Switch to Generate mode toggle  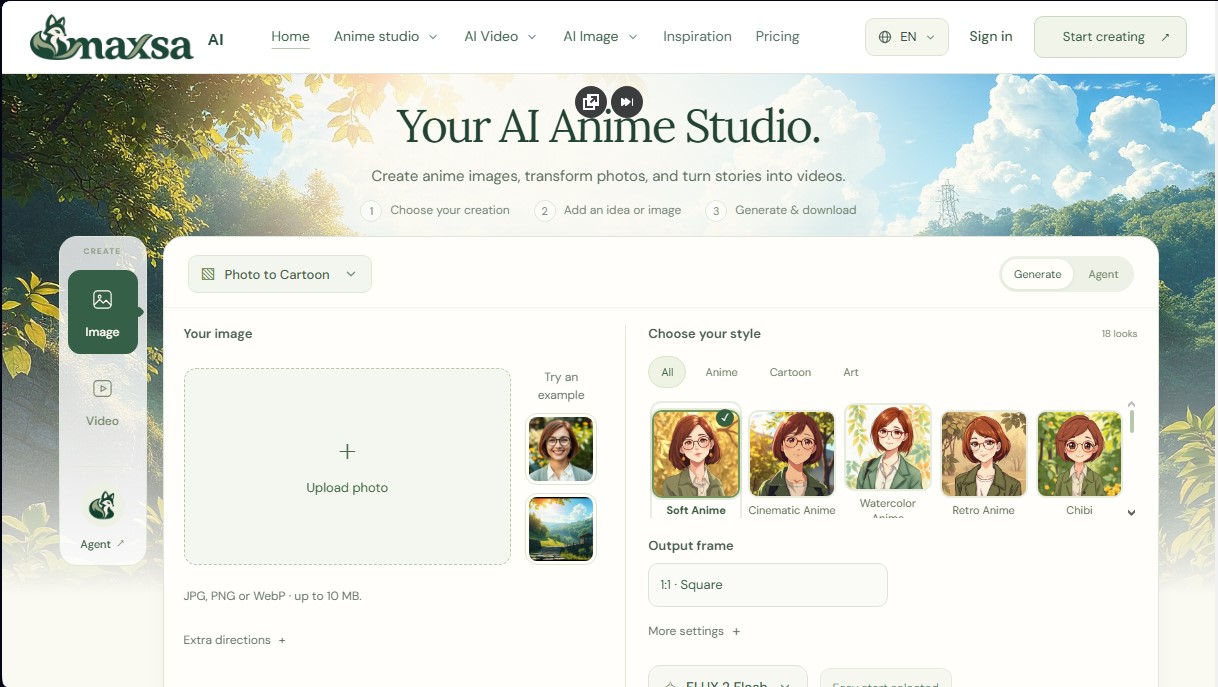click(1037, 274)
